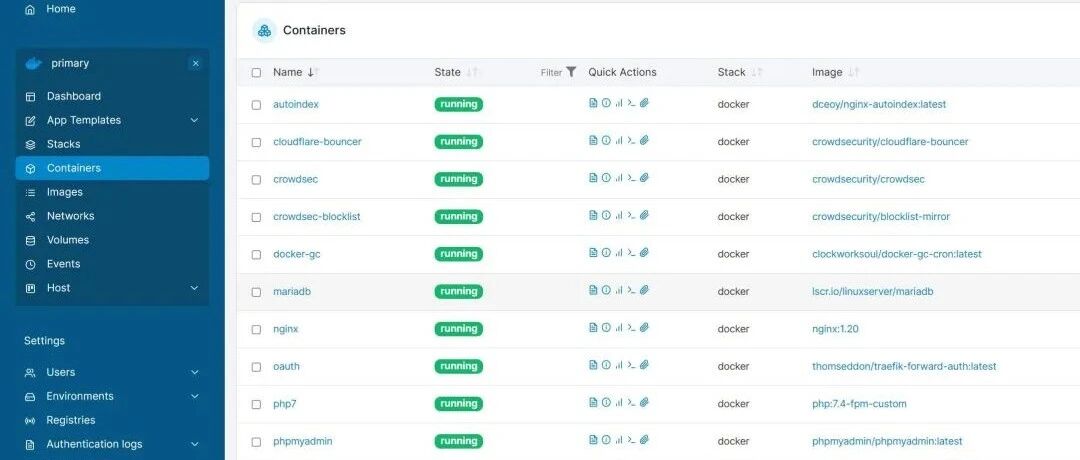Click the State column filter funnel icon

571,72
